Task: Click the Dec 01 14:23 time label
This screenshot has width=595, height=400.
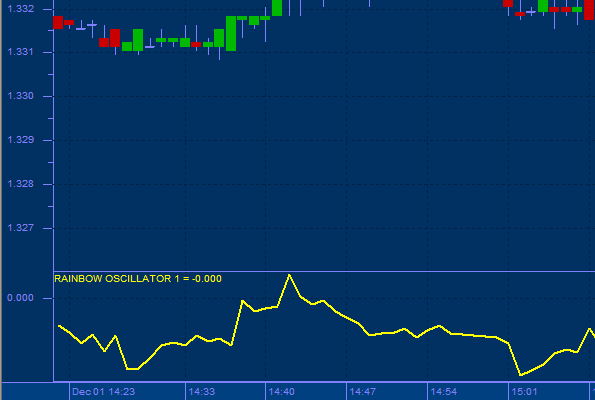Action: click(x=104, y=392)
